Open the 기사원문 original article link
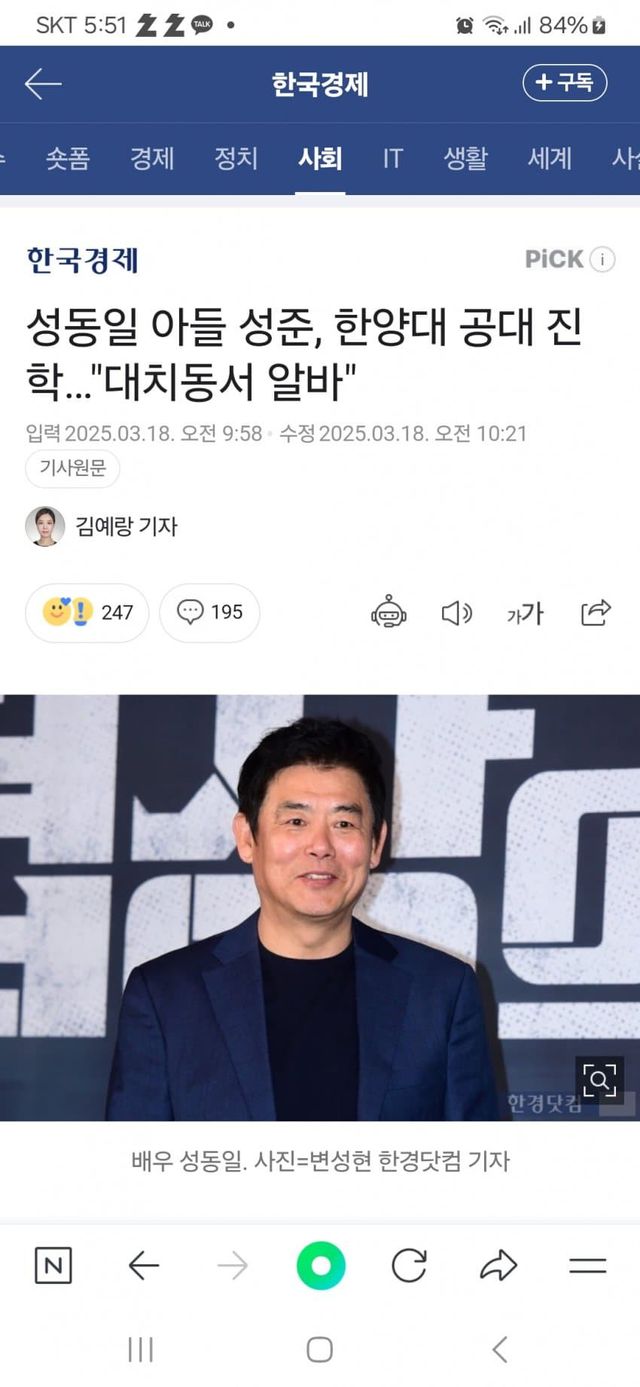640x1387 pixels. coord(72,468)
